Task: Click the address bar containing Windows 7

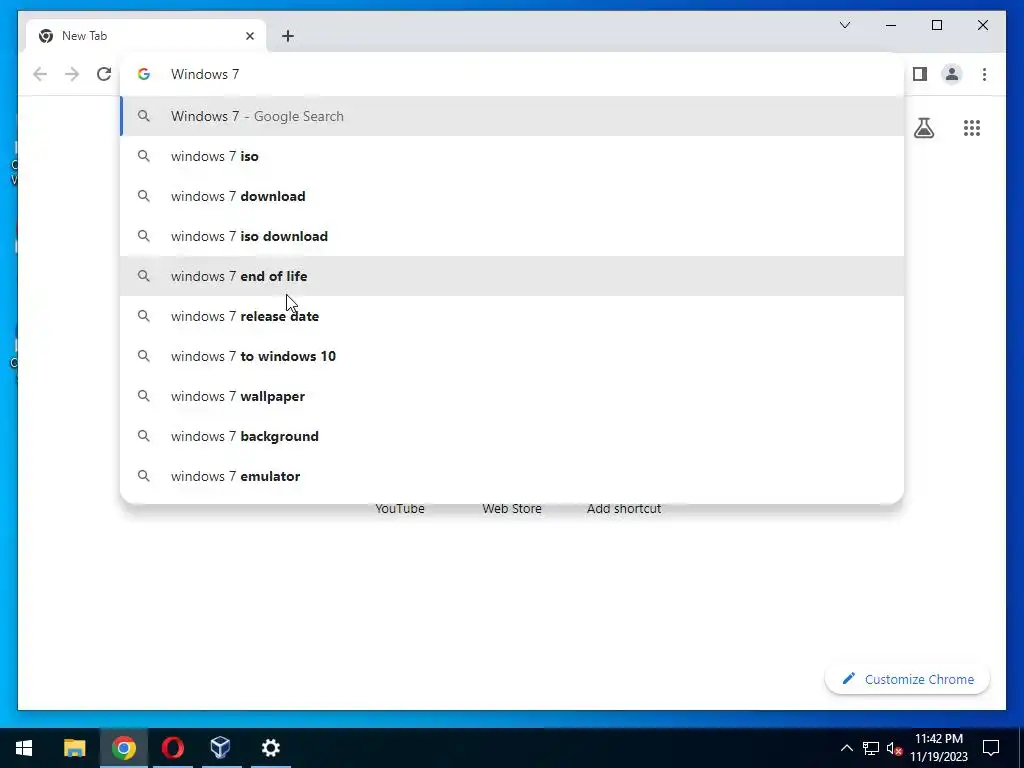Action: [x=512, y=74]
